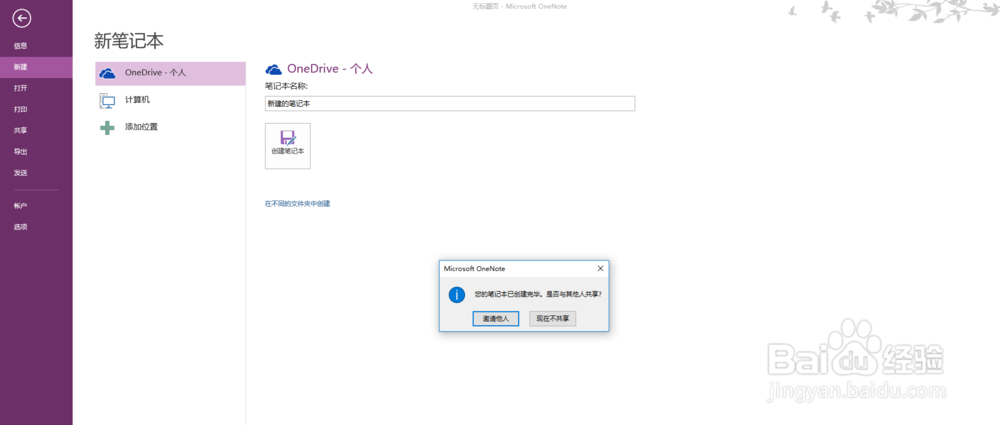Click the 笔记本名称: label
This screenshot has height=425, width=1000.
coord(286,86)
